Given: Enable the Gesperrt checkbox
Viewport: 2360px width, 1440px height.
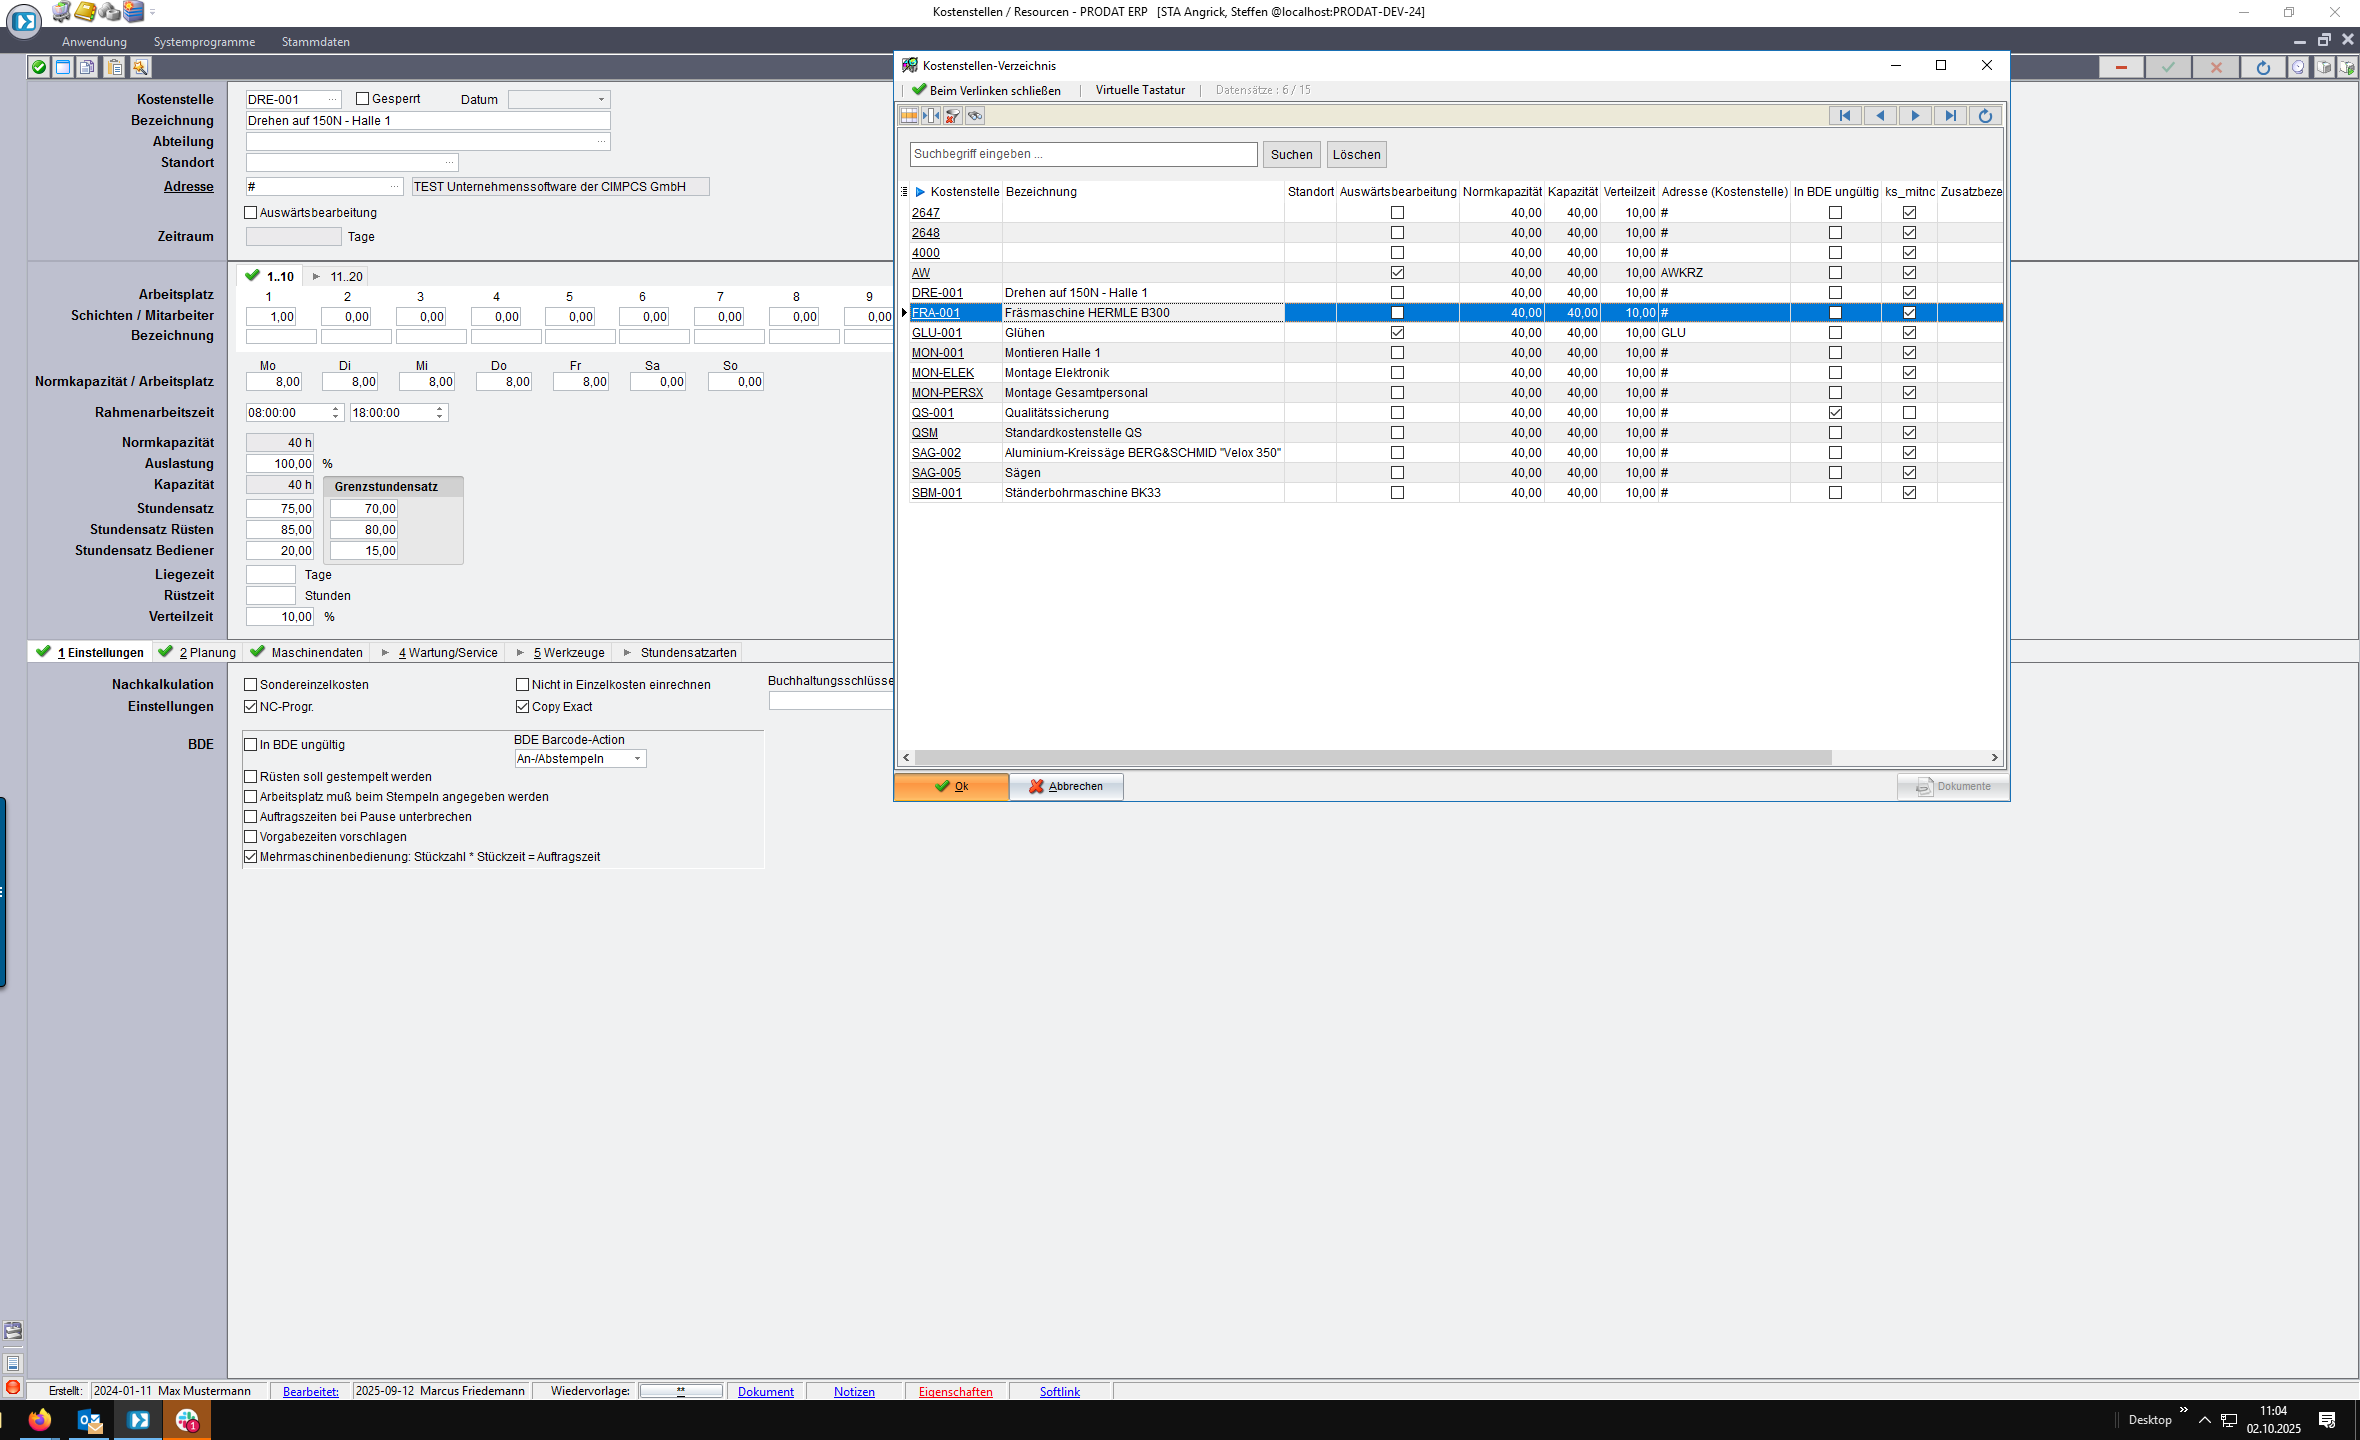Looking at the screenshot, I should 363,99.
